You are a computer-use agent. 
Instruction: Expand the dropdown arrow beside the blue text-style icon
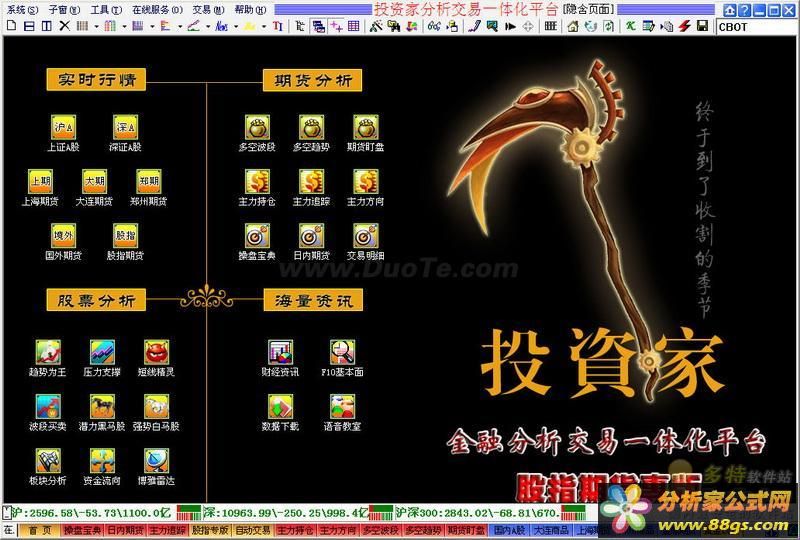pyautogui.click(x=236, y=27)
